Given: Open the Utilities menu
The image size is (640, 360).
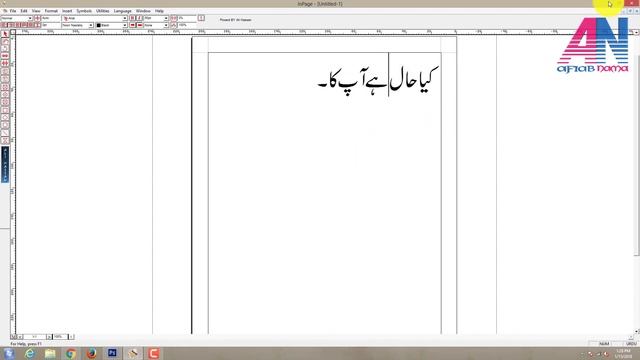Looking at the screenshot, I should 102,11.
